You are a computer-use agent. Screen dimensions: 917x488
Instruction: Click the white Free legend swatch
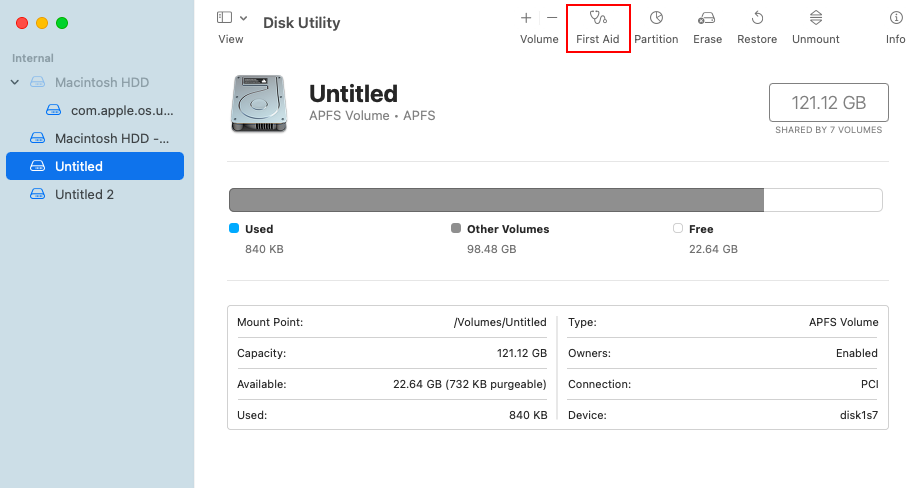(x=678, y=228)
